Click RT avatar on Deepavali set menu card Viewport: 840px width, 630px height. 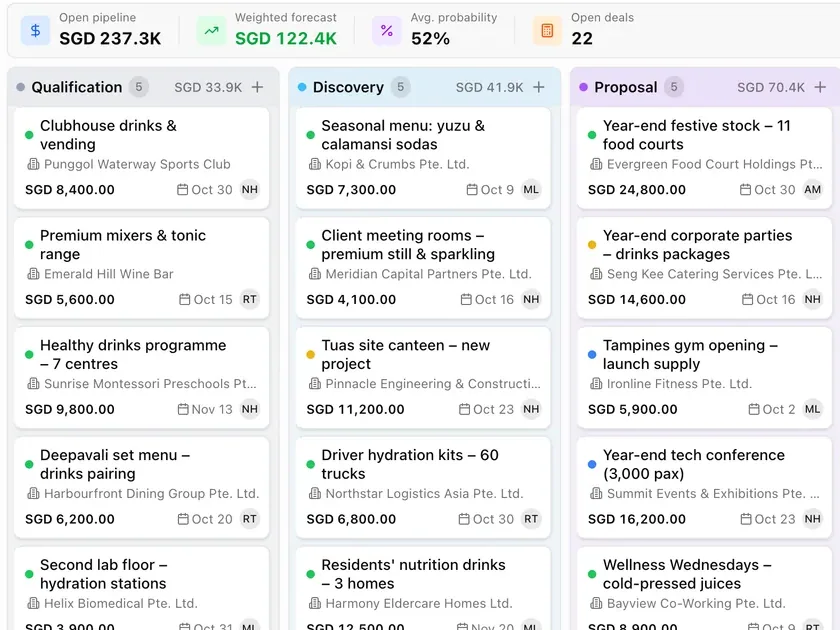(x=250, y=519)
